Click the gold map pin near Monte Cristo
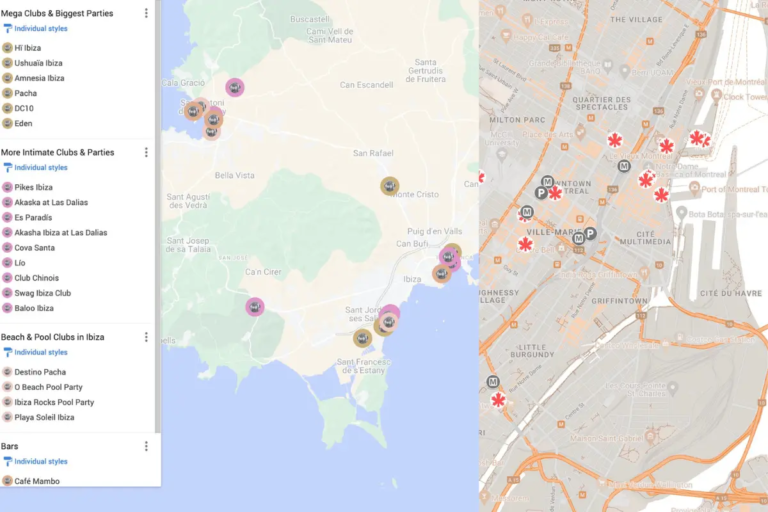Image resolution: width=768 pixels, height=512 pixels. [x=390, y=186]
